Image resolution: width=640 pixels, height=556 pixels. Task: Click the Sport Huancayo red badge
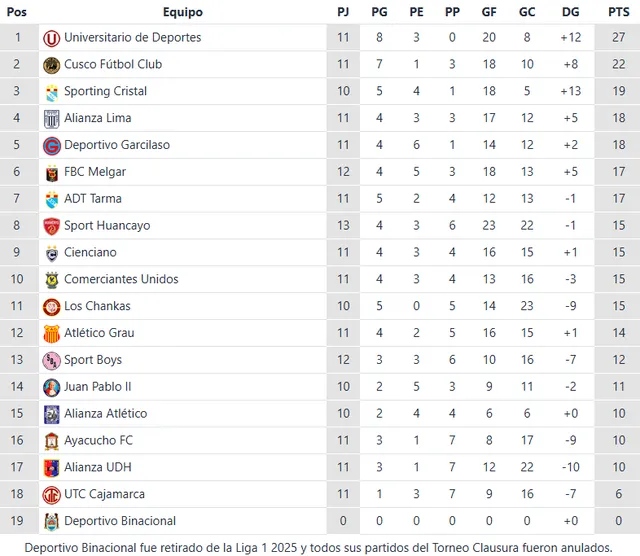52,226
